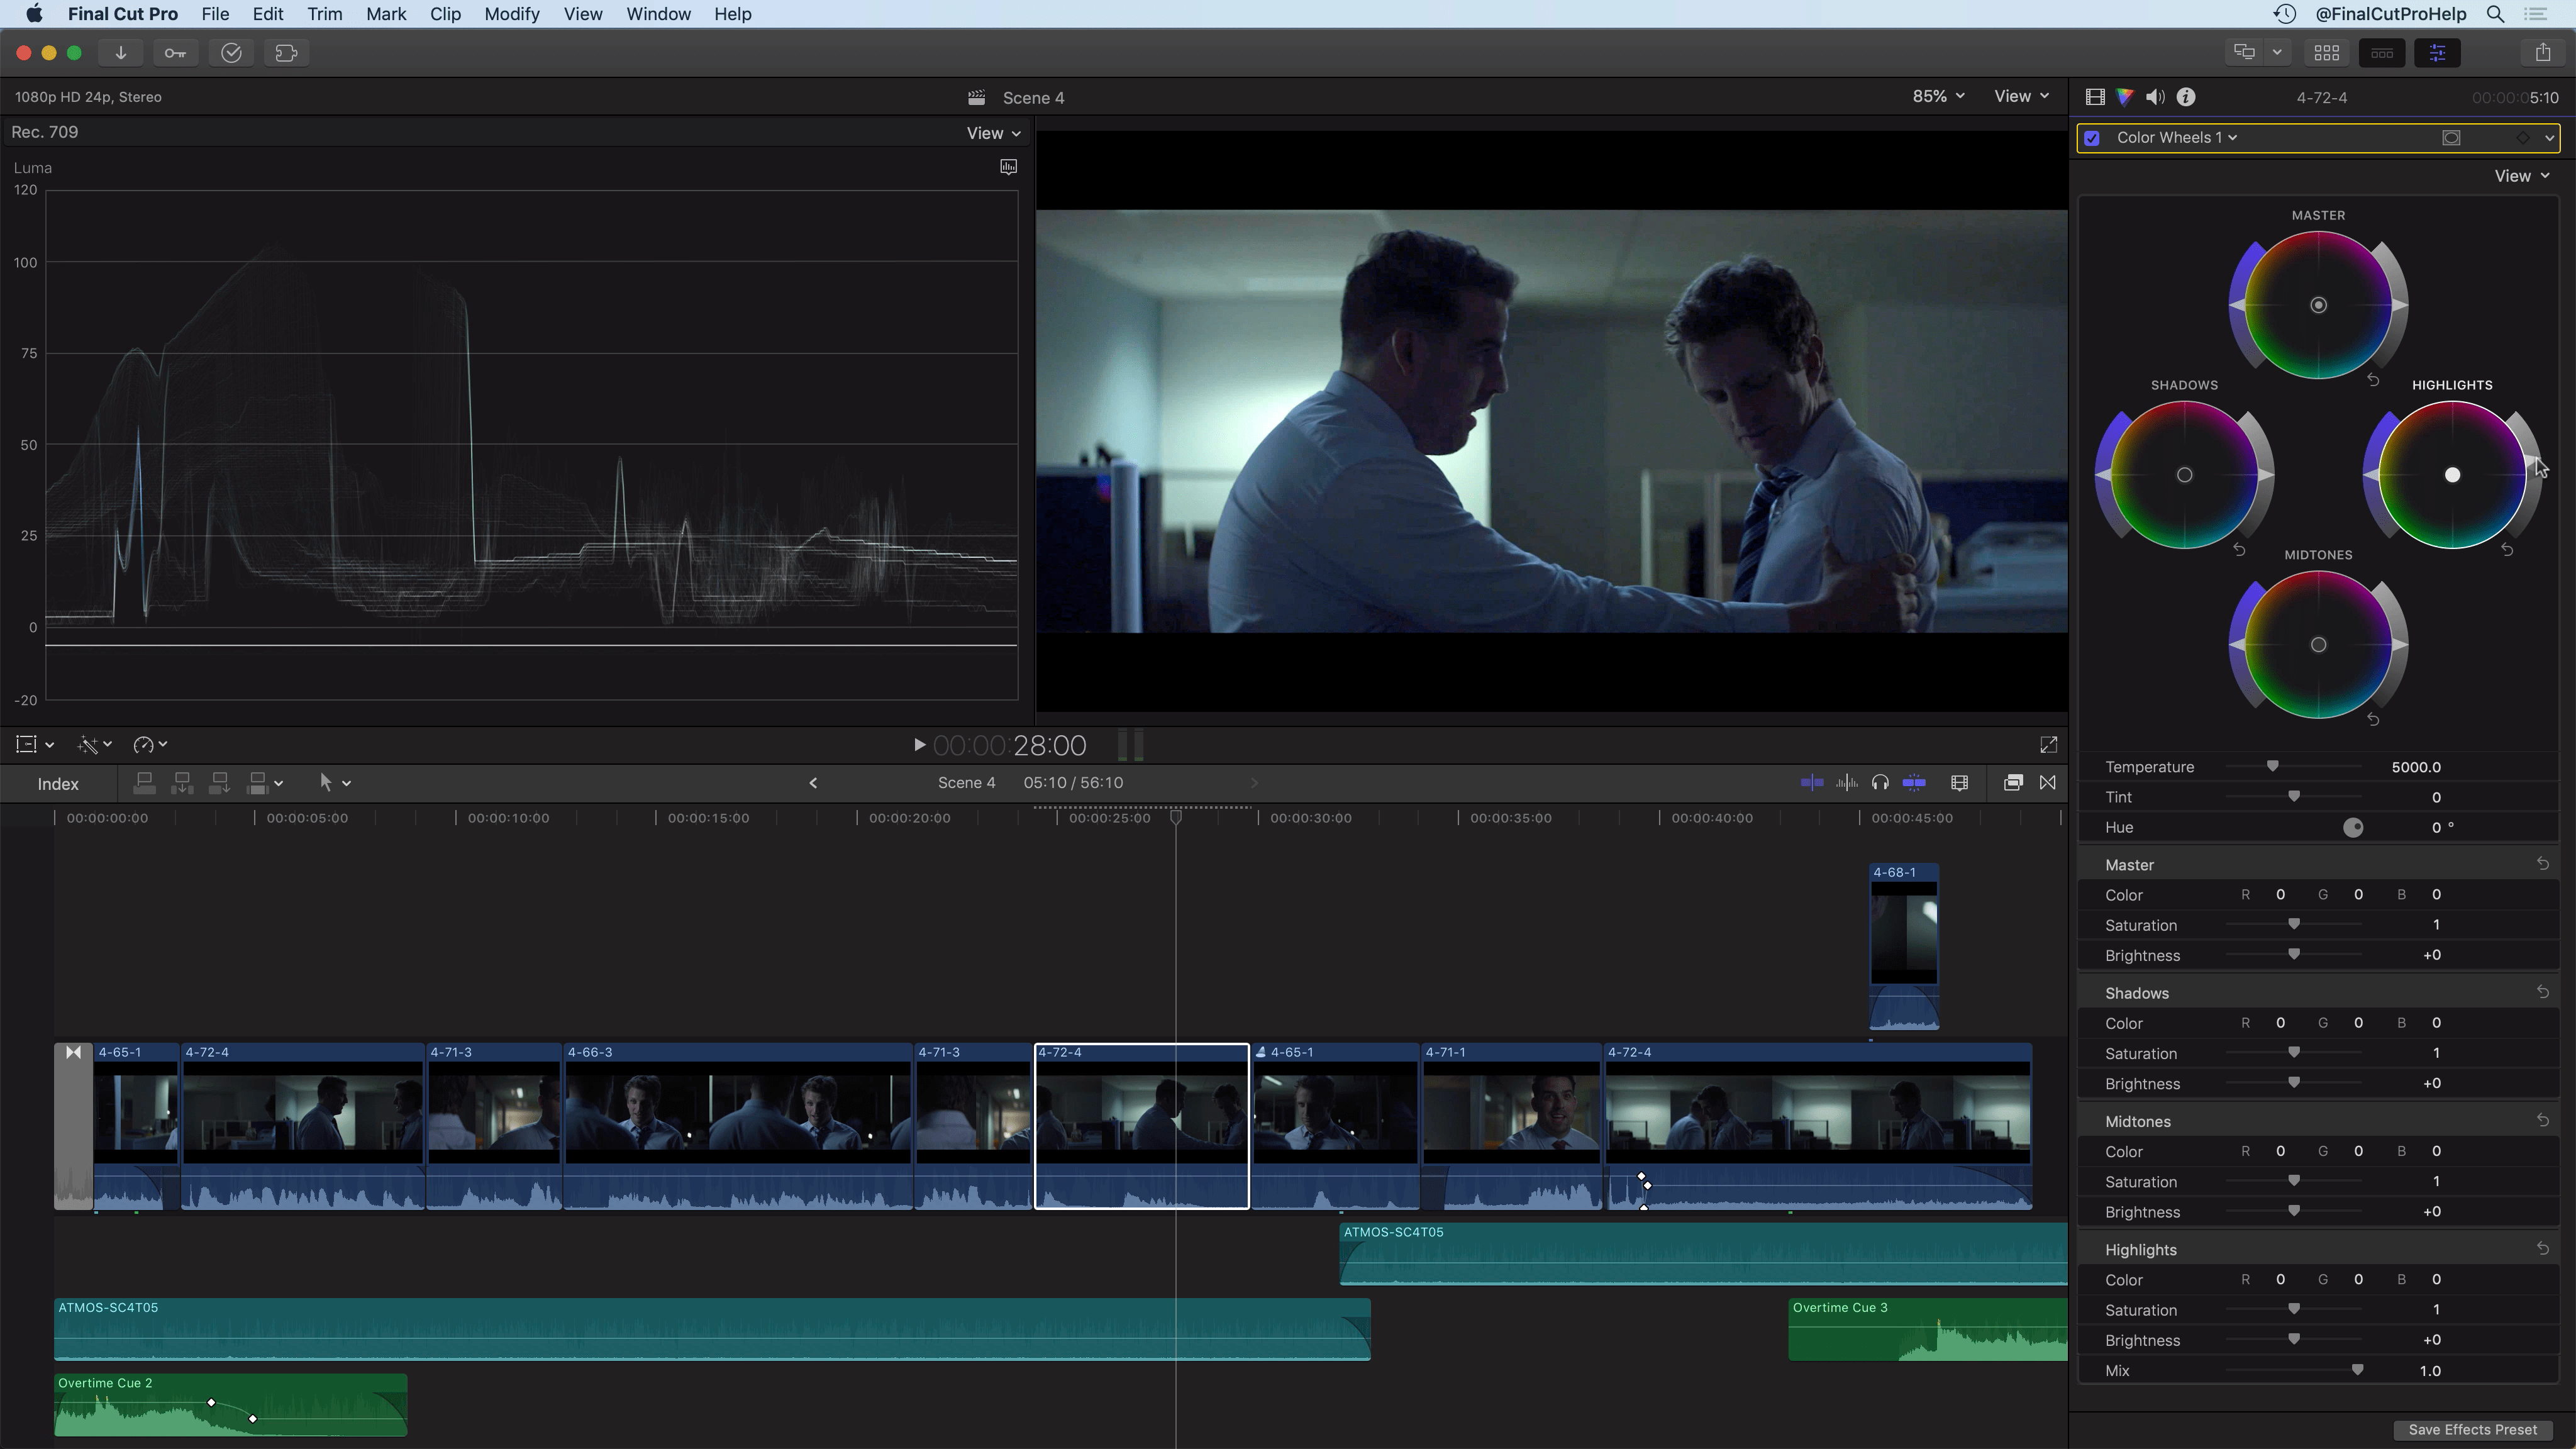Toggle skimming in the timeline
This screenshot has width=2576, height=1449.
1811,782
